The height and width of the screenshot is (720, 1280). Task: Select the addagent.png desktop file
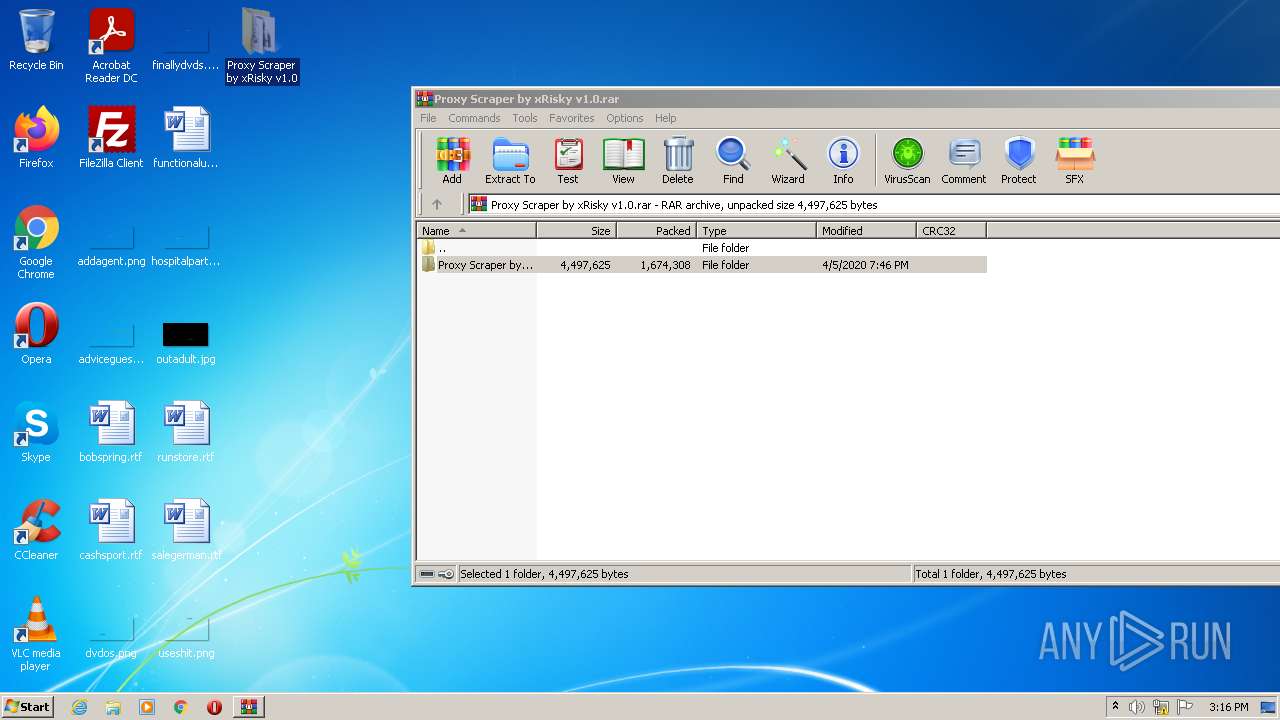click(111, 248)
